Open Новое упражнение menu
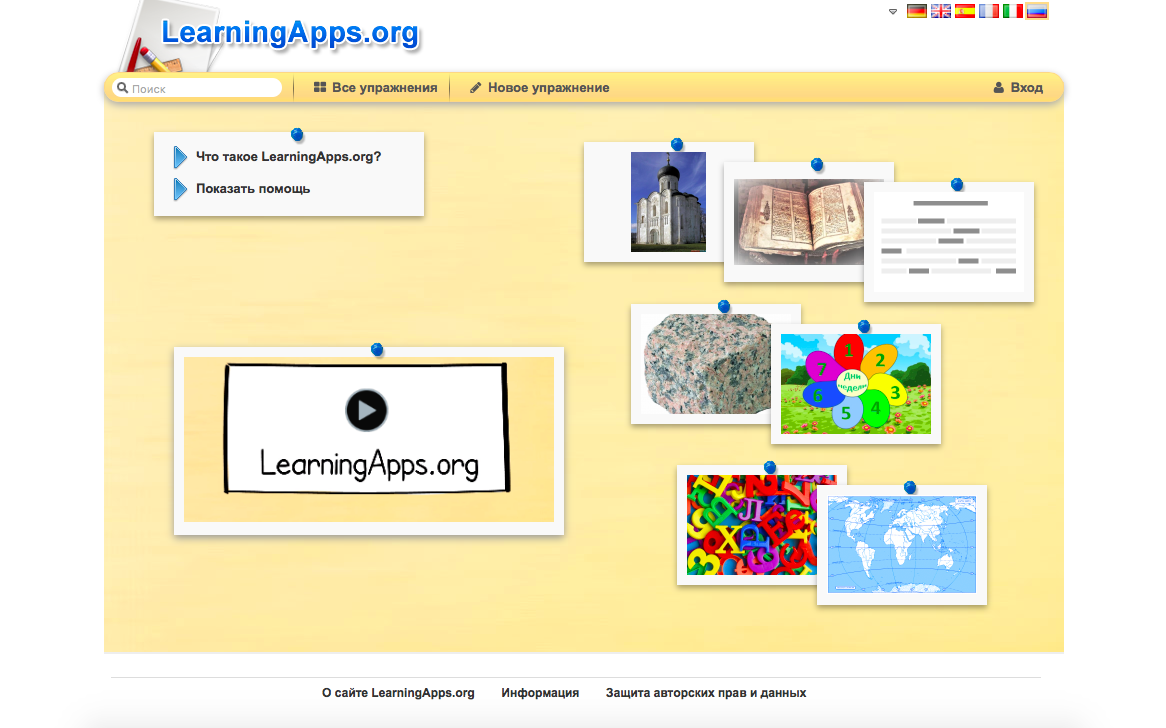The height and width of the screenshot is (728, 1166). (539, 88)
